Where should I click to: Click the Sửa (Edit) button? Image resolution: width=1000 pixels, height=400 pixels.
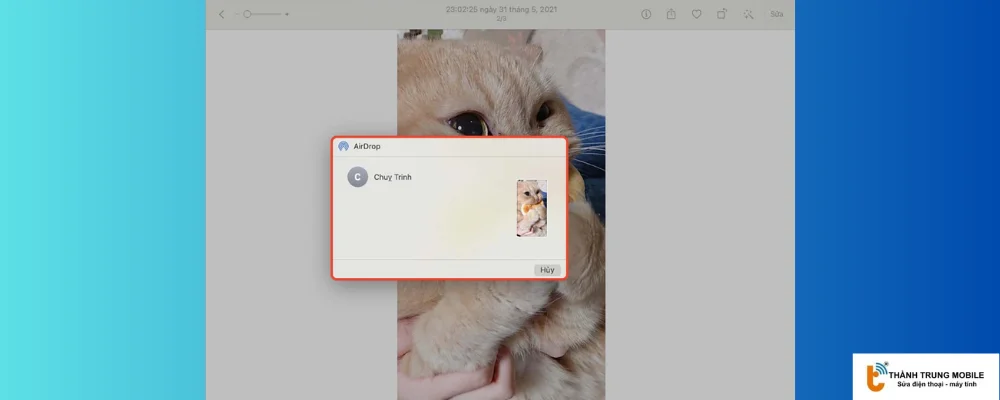[x=777, y=14]
